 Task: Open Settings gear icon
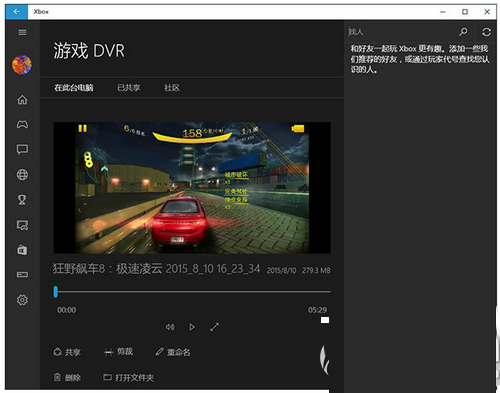click(x=22, y=300)
